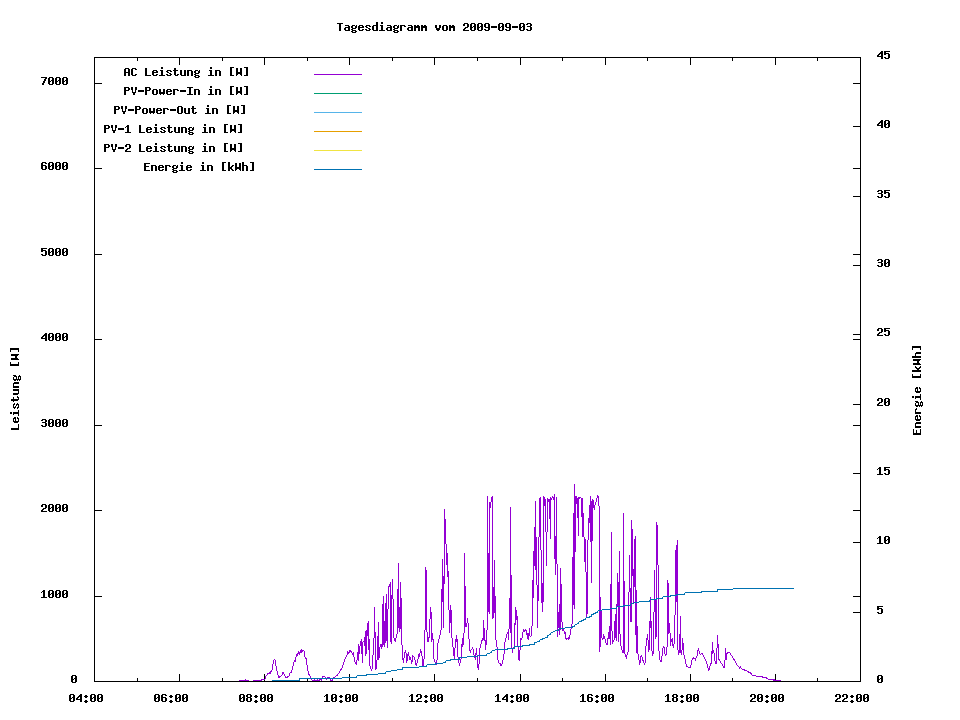This screenshot has width=960, height=720.
Task: Select the AC Leistung legend label
Action: 186,72
